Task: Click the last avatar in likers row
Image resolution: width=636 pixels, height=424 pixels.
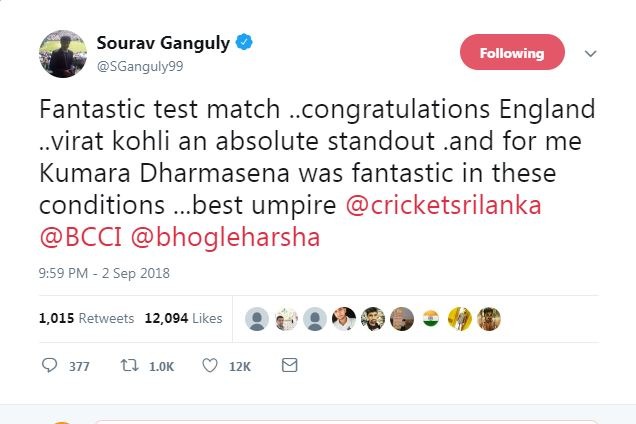Action: coord(489,319)
